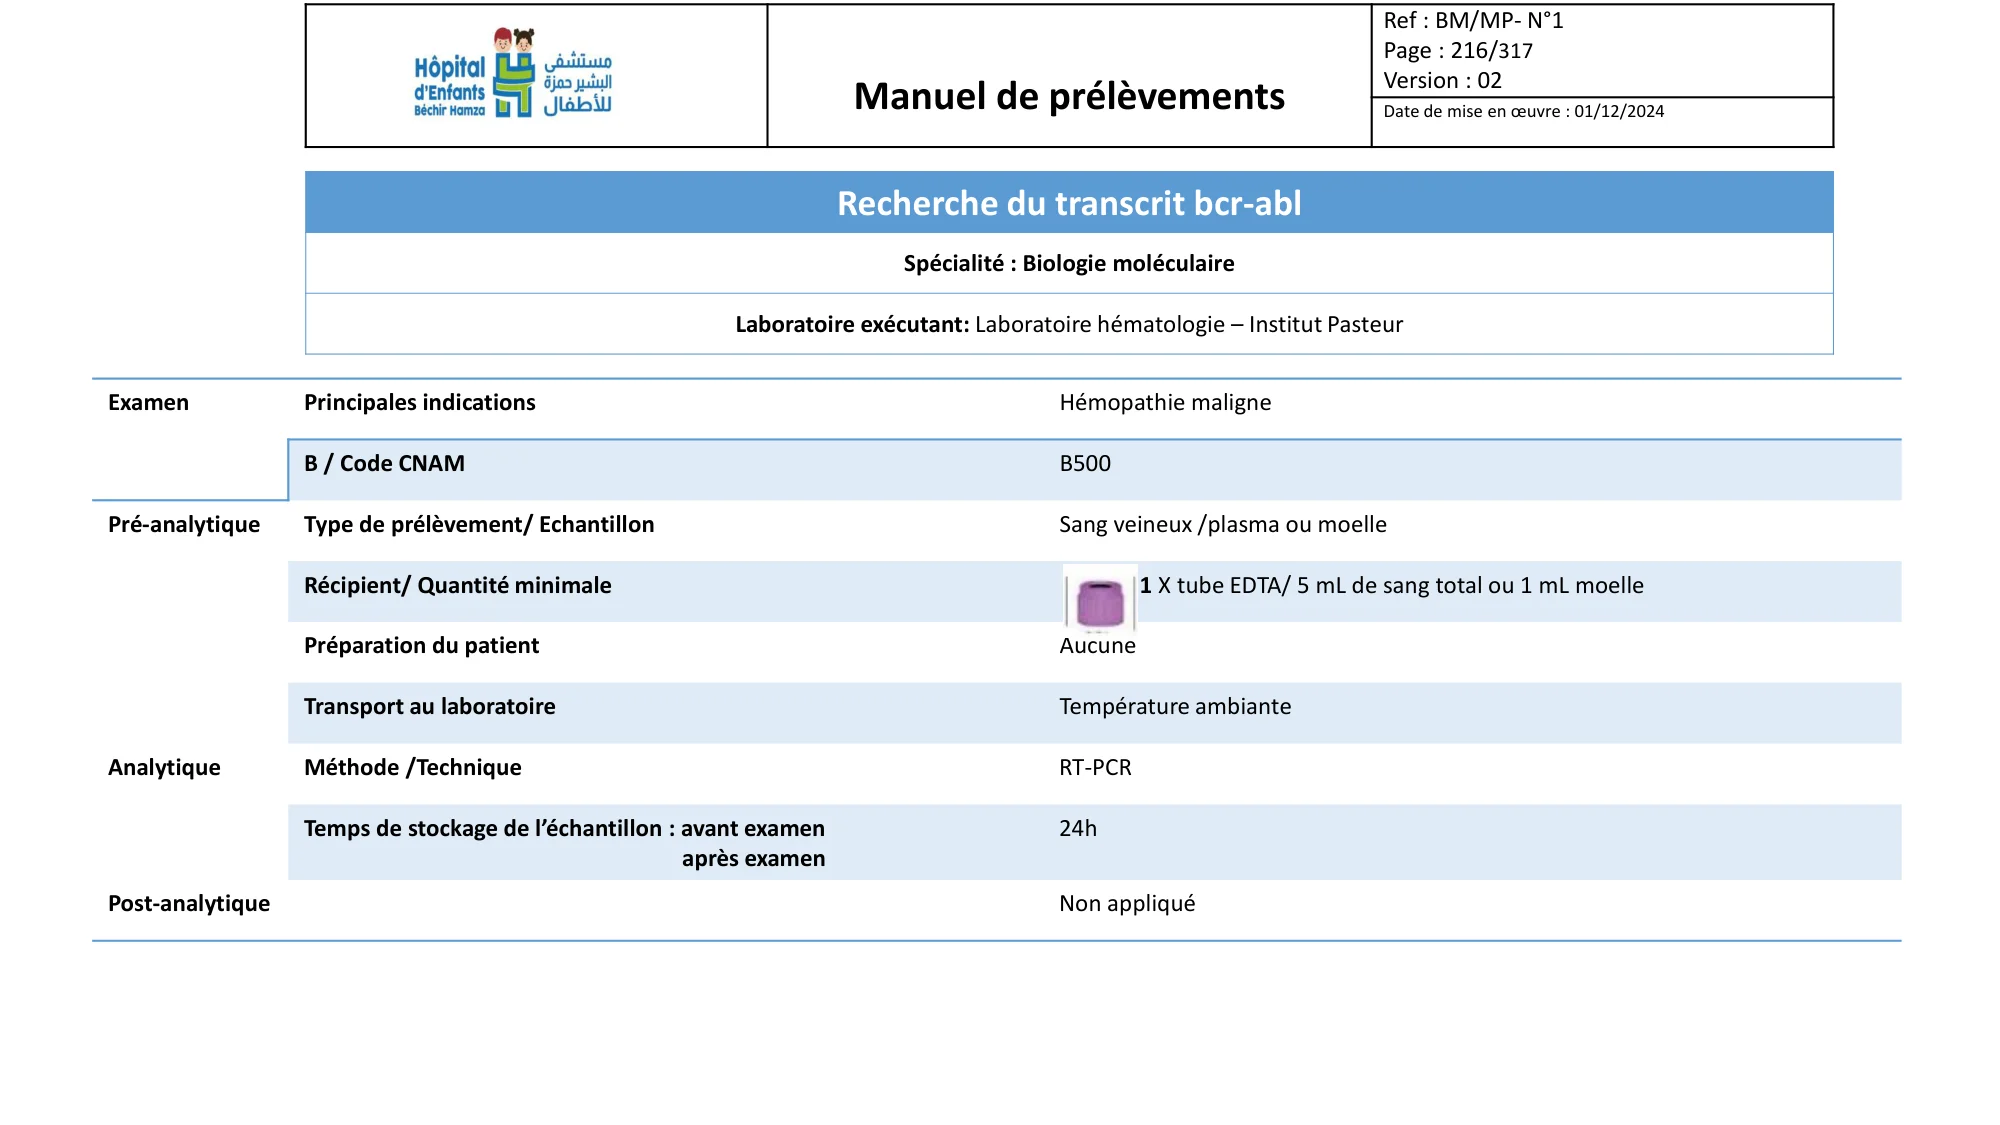Click the Pré-analytique section label
This screenshot has width=2000, height=1125.
[x=184, y=524]
